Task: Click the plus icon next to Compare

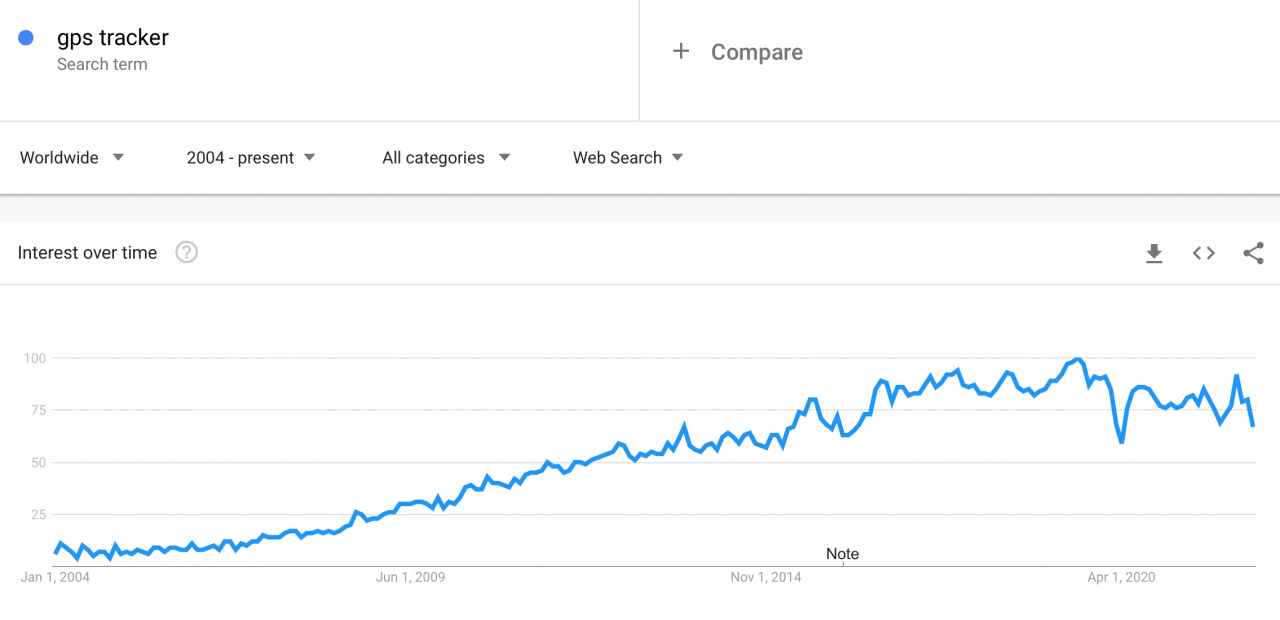Action: [x=681, y=51]
